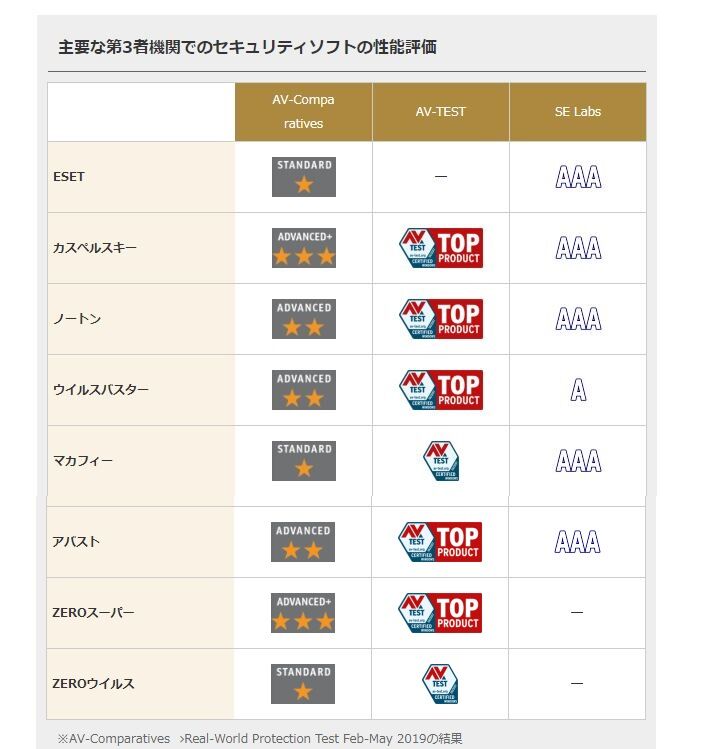Click the AV-Comparatives Real-World Protection Test footnote
701x749 pixels.
click(260, 738)
